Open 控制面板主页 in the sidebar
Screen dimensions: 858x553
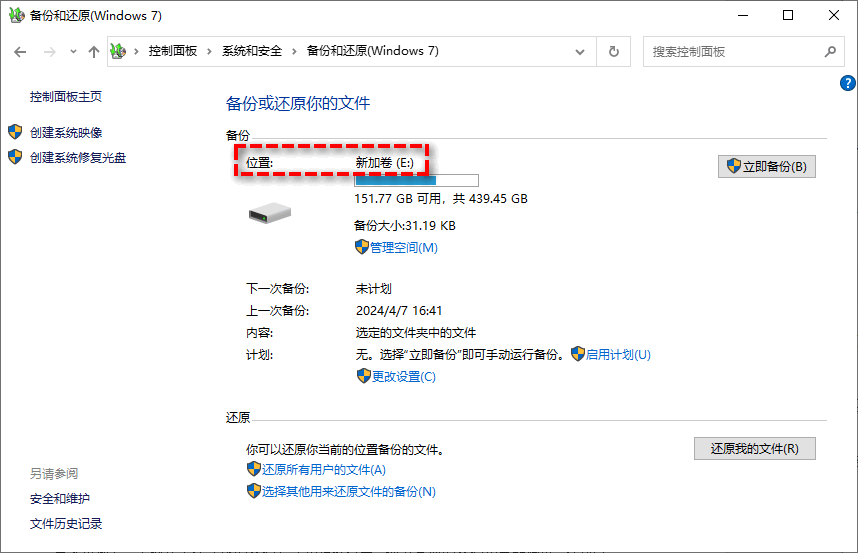pyautogui.click(x=66, y=97)
